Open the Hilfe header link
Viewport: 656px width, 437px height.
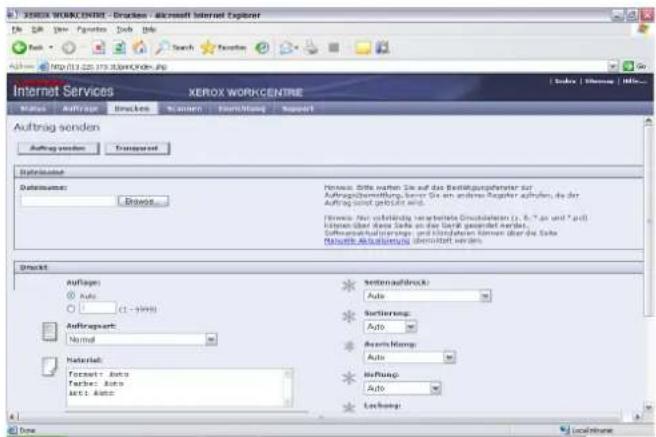[633, 81]
